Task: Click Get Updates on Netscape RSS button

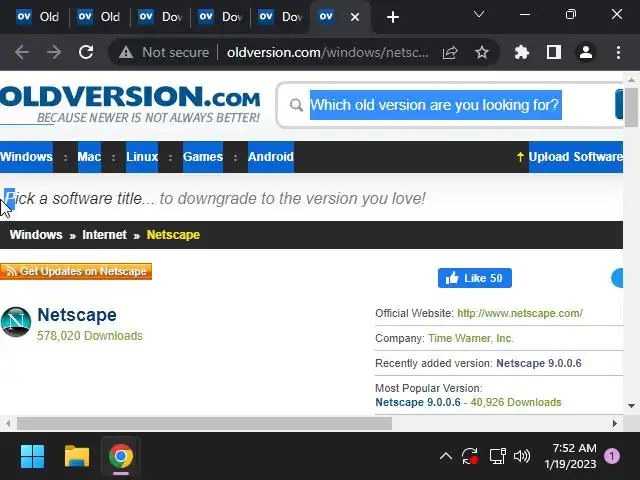Action: [x=76, y=271]
